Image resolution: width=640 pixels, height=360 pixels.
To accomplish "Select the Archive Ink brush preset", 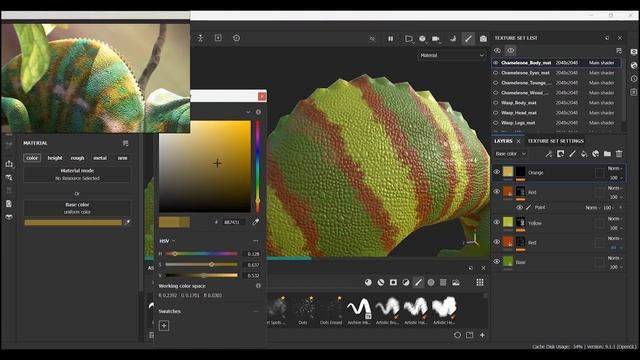I will pos(359,311).
